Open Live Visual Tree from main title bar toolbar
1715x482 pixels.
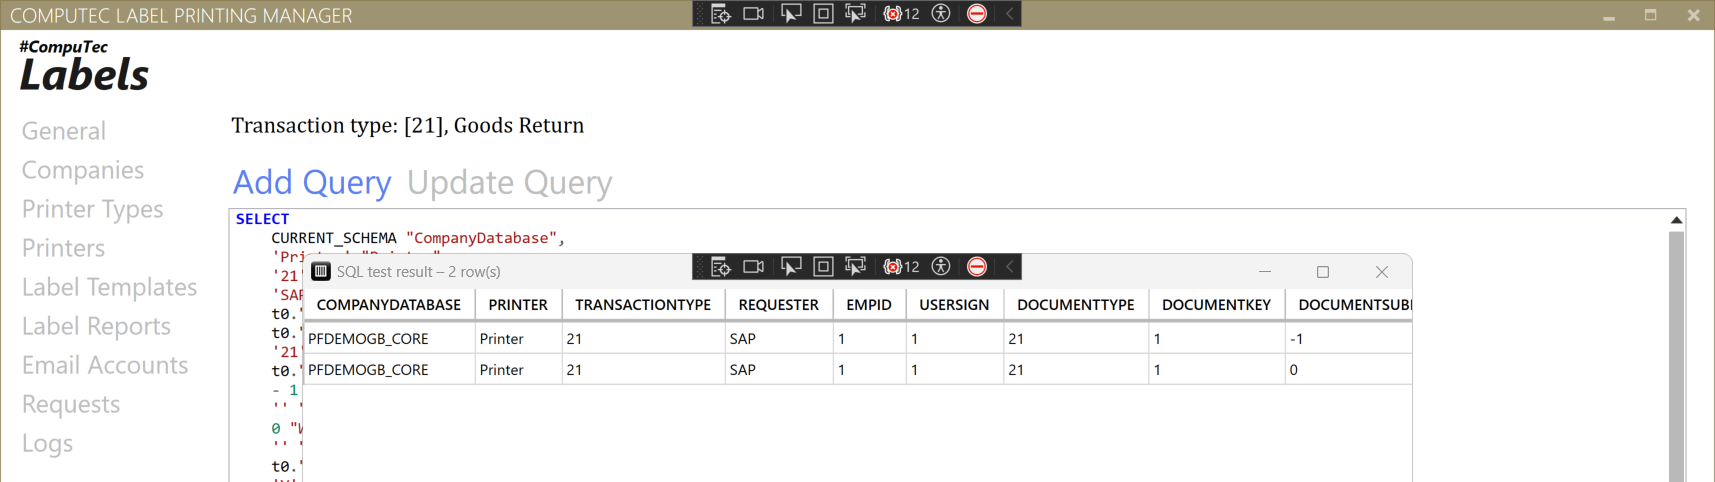pyautogui.click(x=721, y=14)
